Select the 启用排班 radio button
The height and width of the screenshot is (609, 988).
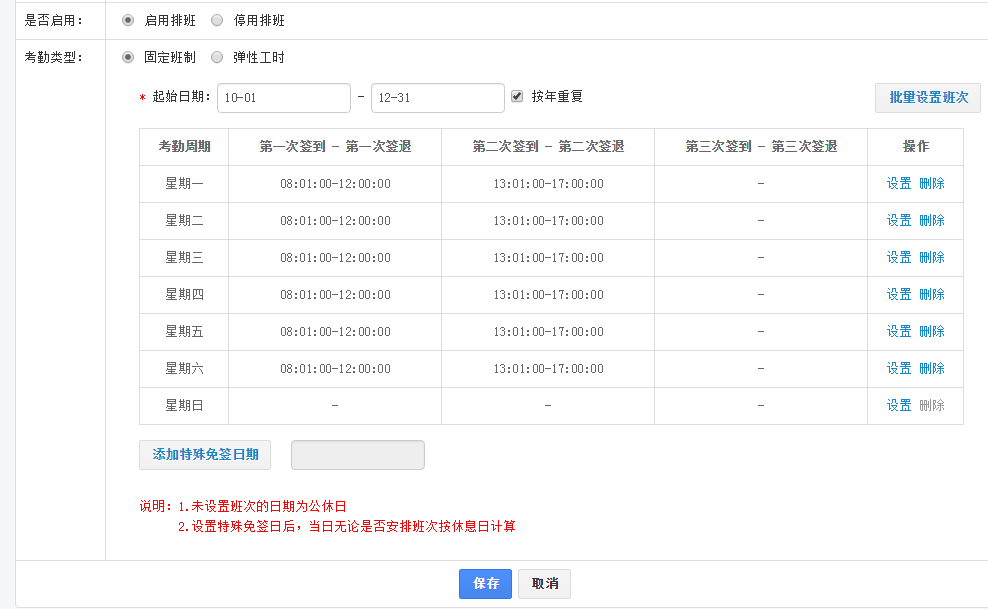[128, 20]
